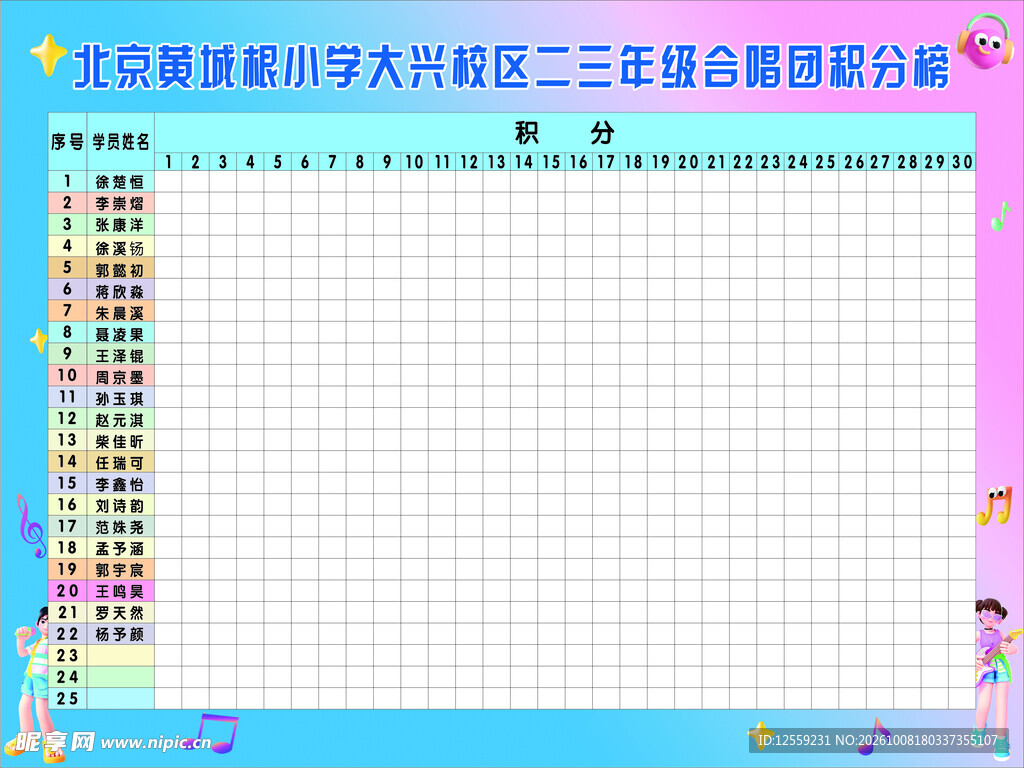
Task: Click the name 赵元淇
Action: click(x=120, y=420)
